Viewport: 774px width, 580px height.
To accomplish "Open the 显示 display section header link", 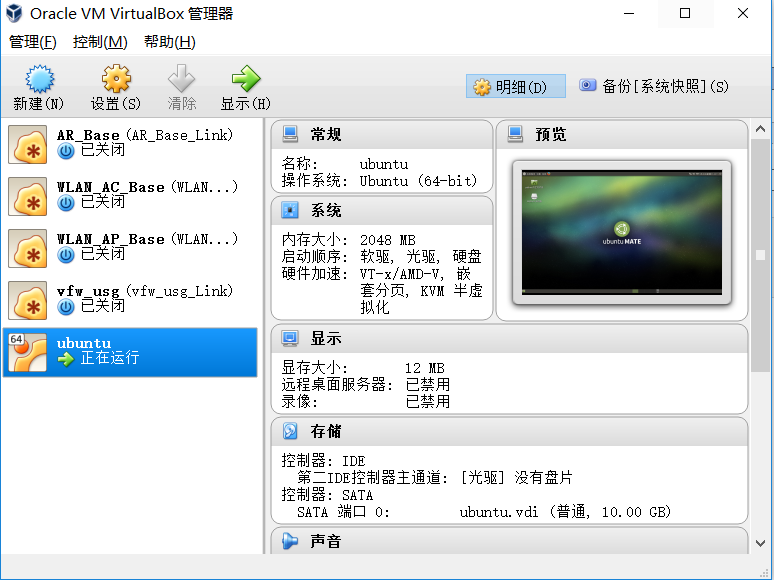I will tap(326, 339).
